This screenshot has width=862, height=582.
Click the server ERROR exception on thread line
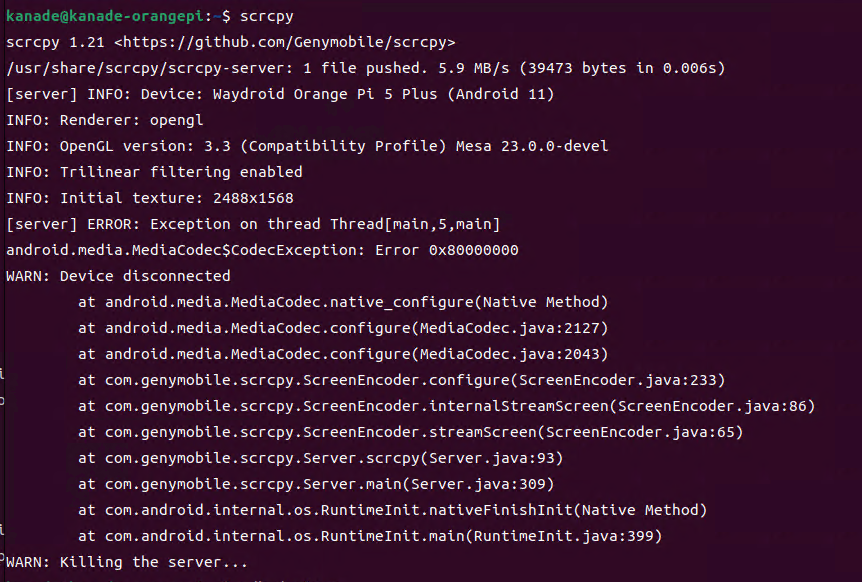(x=252, y=224)
